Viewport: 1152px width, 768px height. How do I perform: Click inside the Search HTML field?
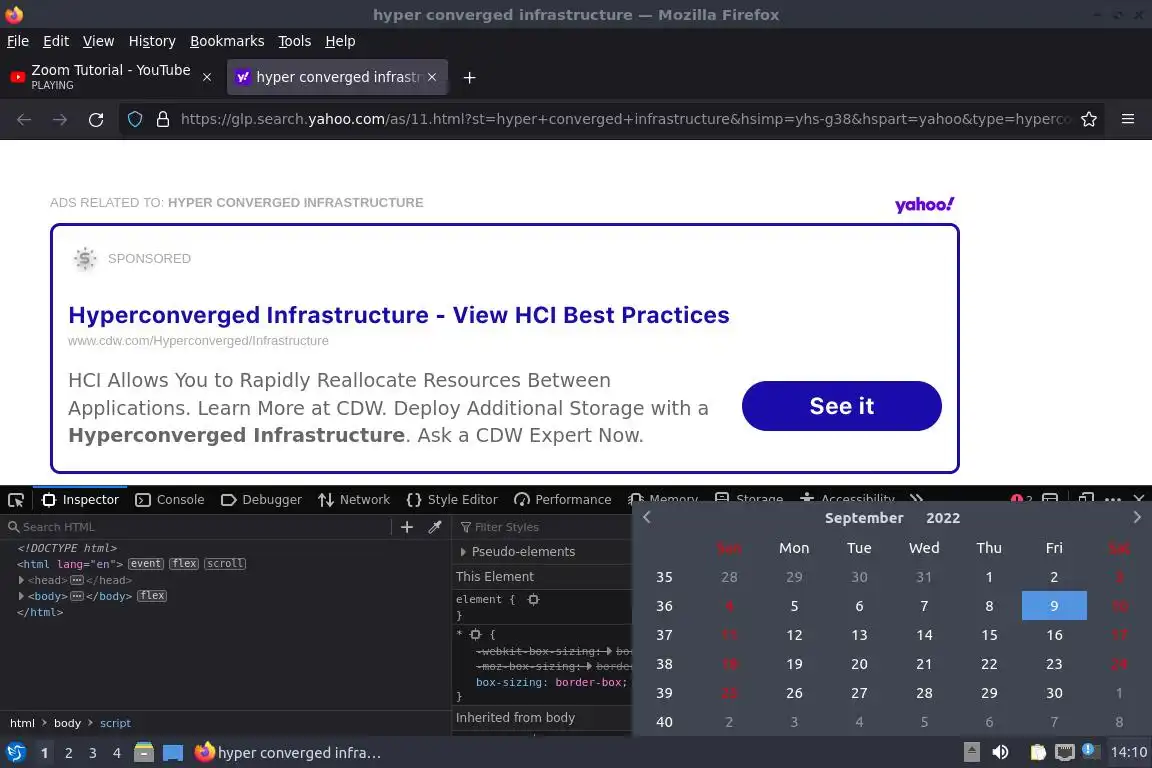[x=198, y=527]
